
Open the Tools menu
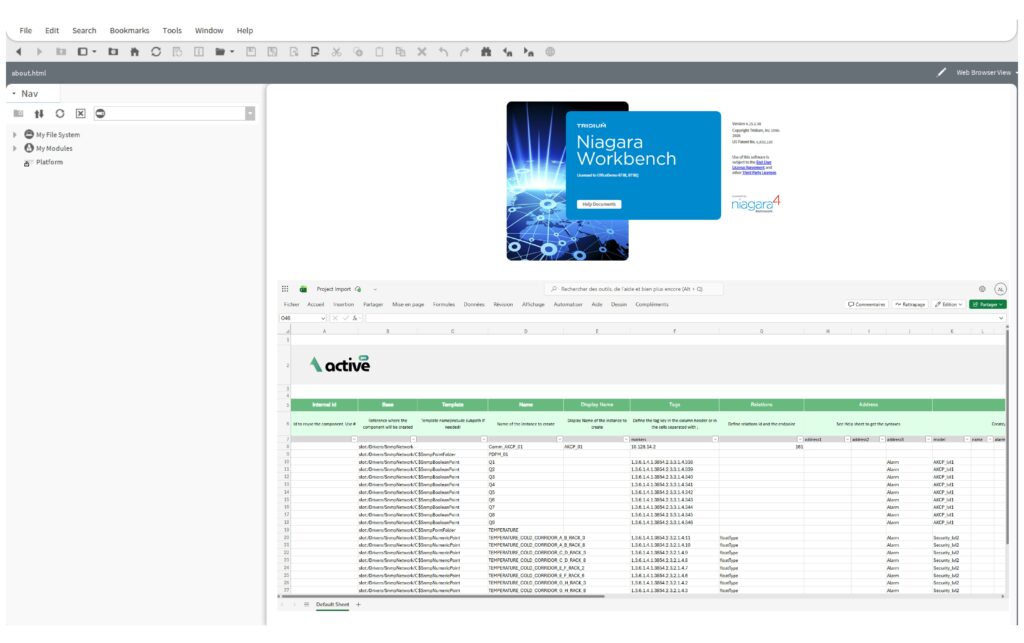(172, 31)
